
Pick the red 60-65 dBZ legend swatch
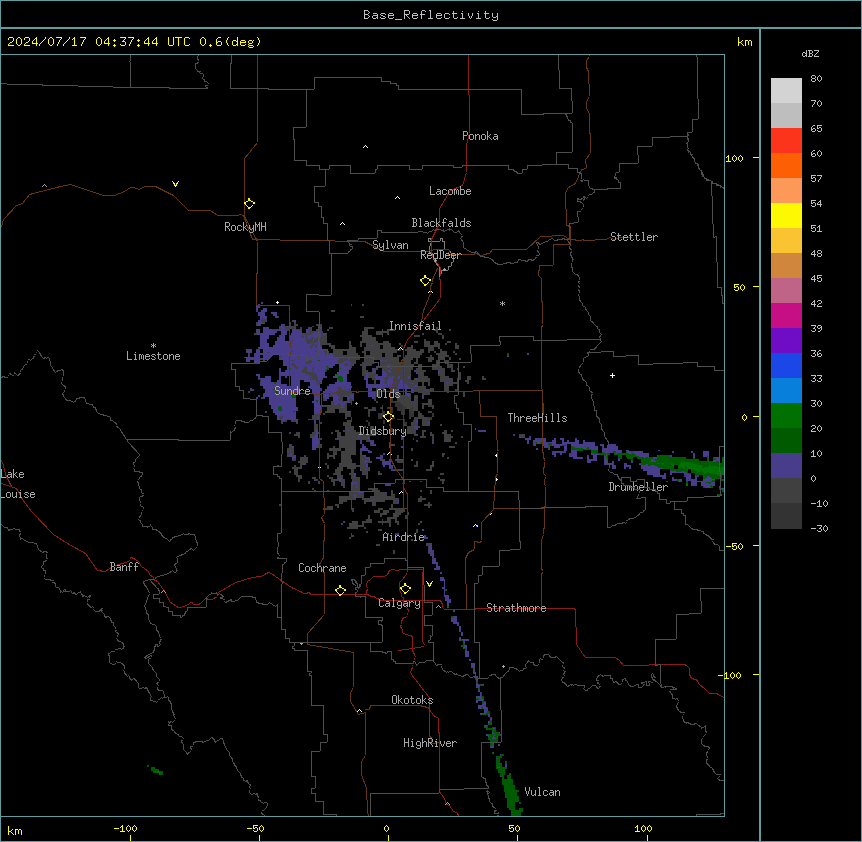click(x=786, y=141)
